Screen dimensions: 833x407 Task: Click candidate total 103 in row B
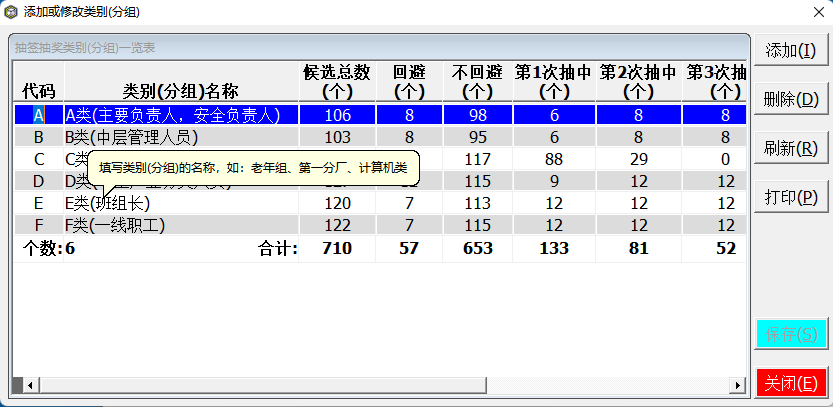tap(337, 137)
